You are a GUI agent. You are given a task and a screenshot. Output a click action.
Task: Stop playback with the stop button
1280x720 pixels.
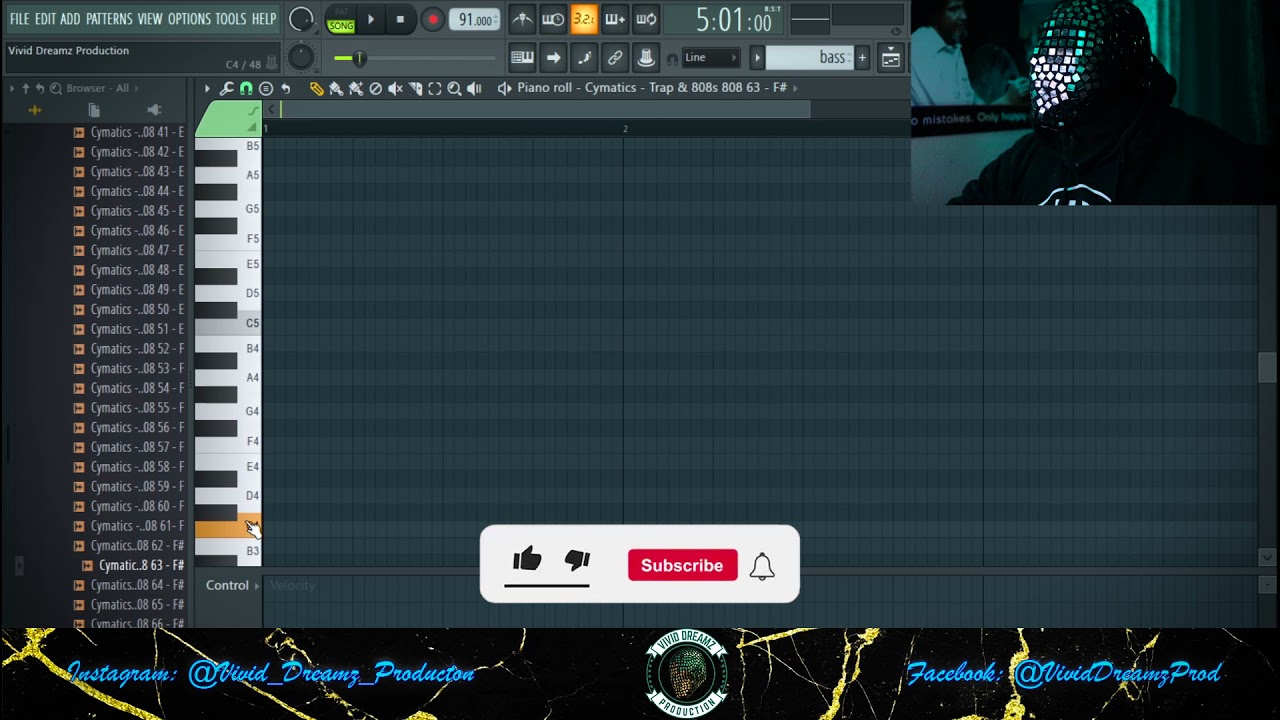(x=400, y=19)
